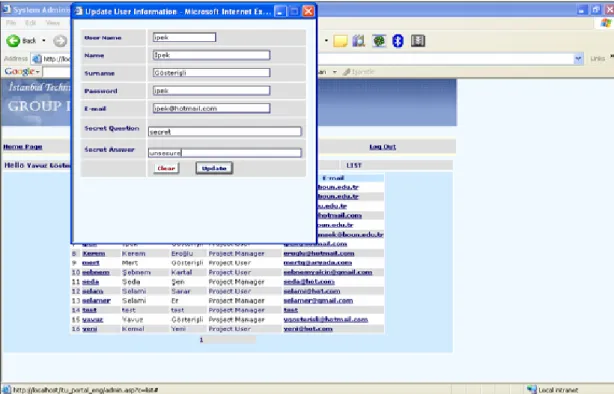This screenshot has height=394, width=614.
Task: Click the blue Bluetooth toolbar icon
Action: pyautogui.click(x=398, y=41)
